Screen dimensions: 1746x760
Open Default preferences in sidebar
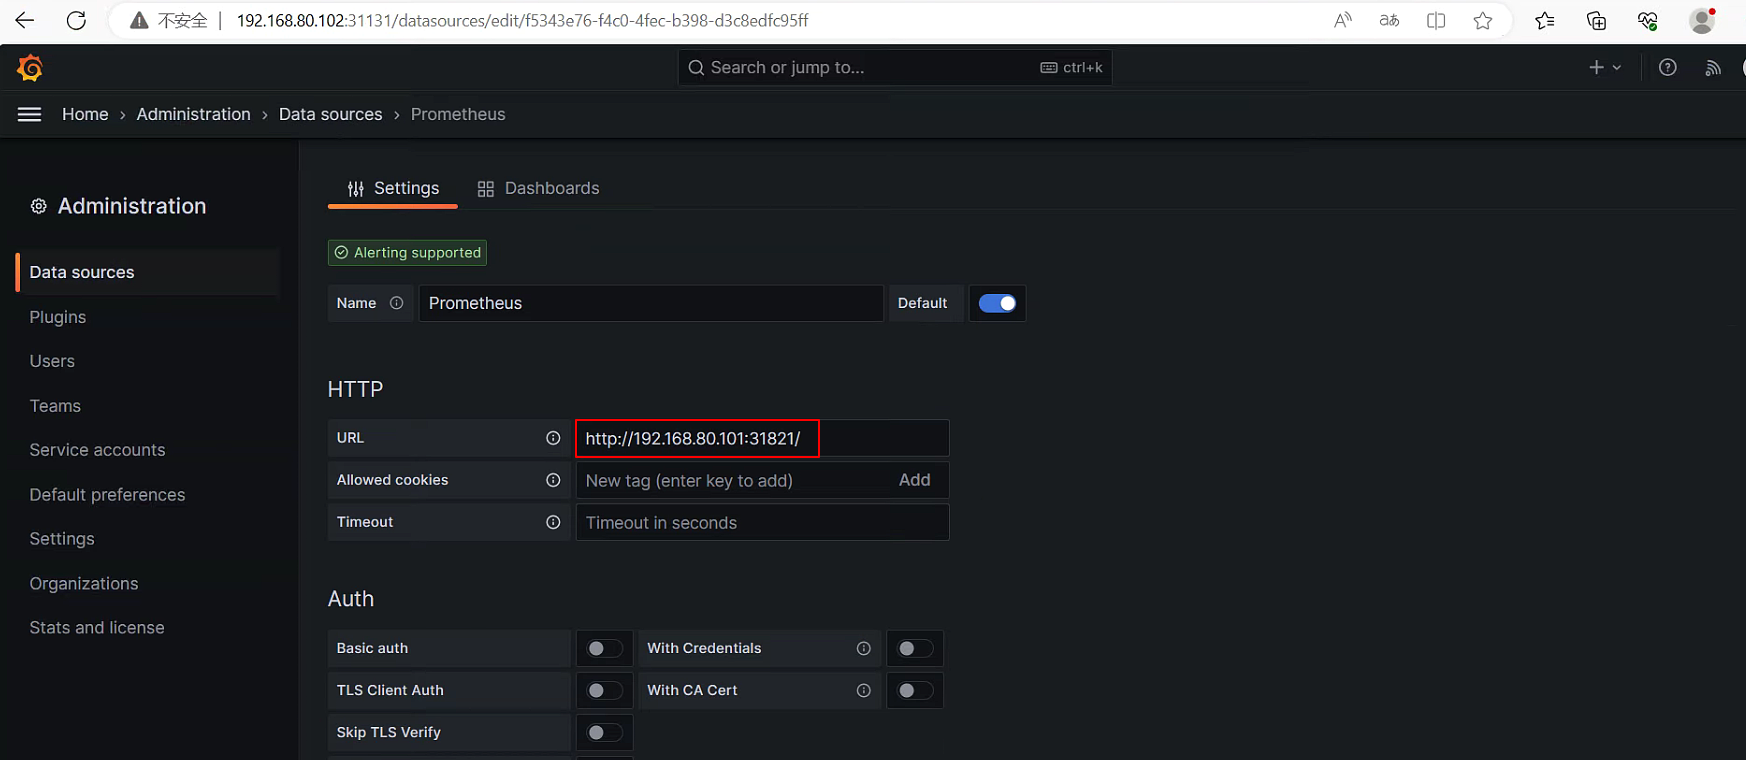pyautogui.click(x=107, y=495)
